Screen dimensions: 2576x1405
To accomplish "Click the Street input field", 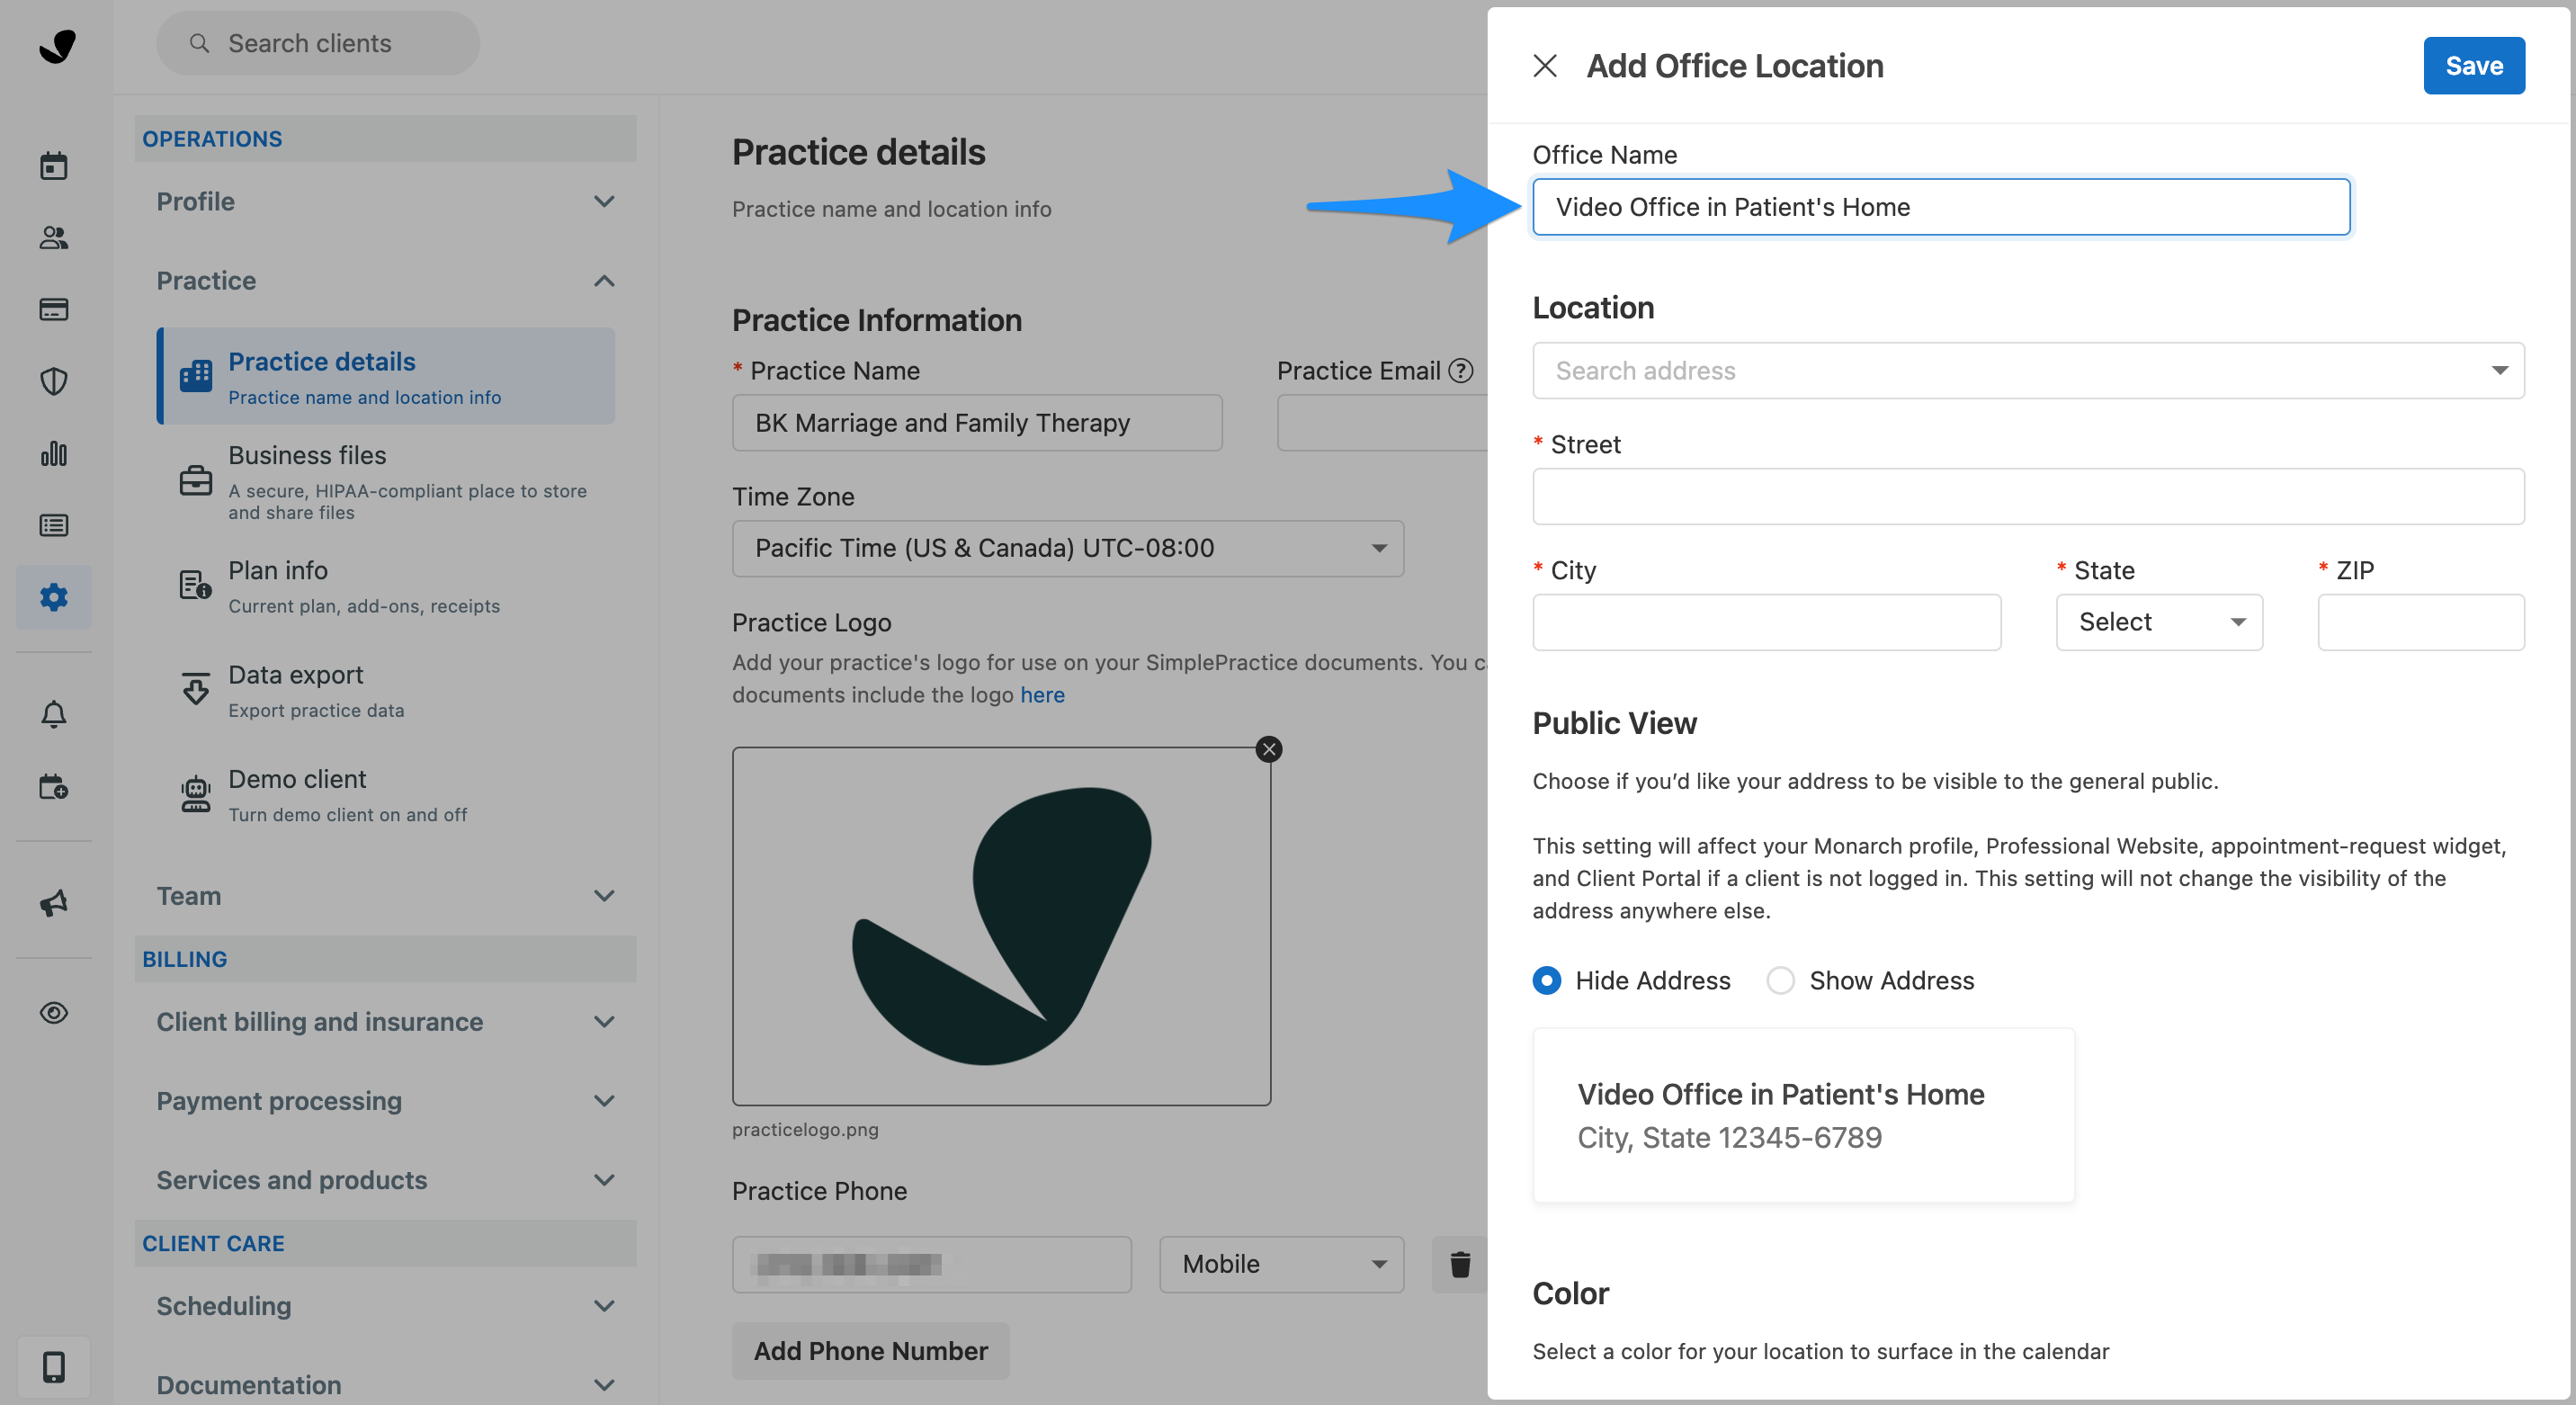I will (2027, 497).
